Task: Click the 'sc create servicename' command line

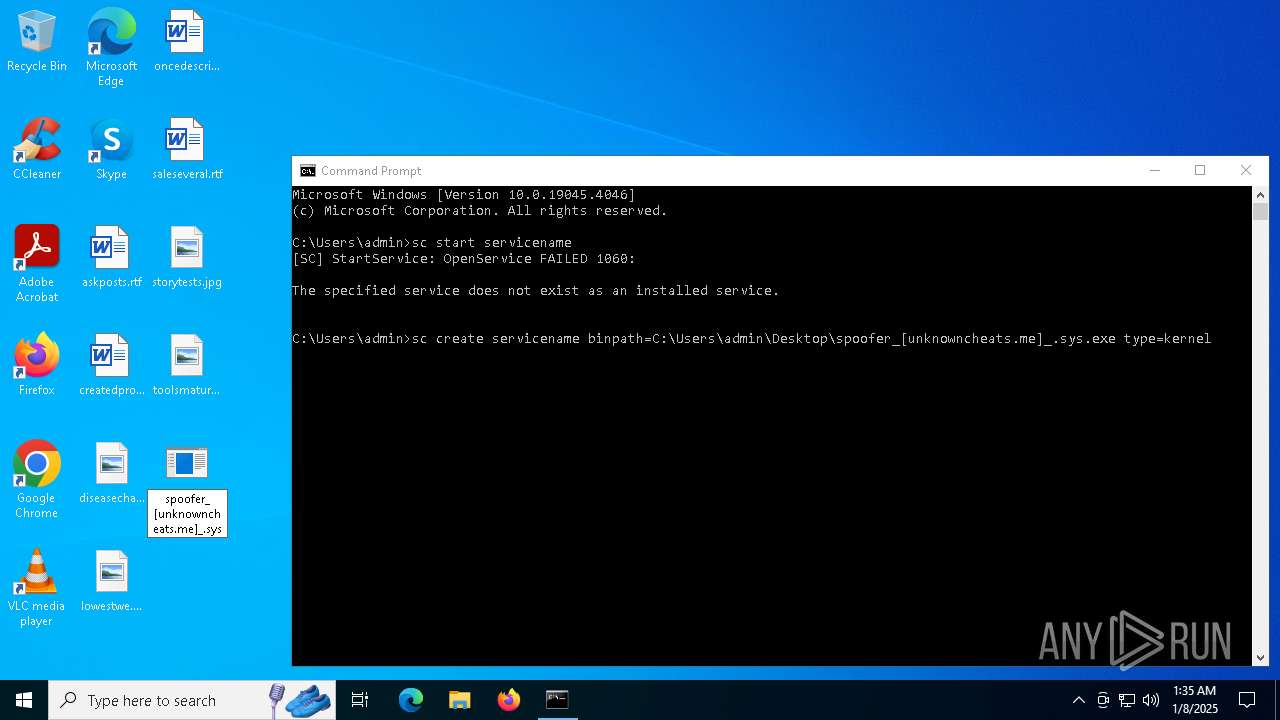Action: coord(751,339)
